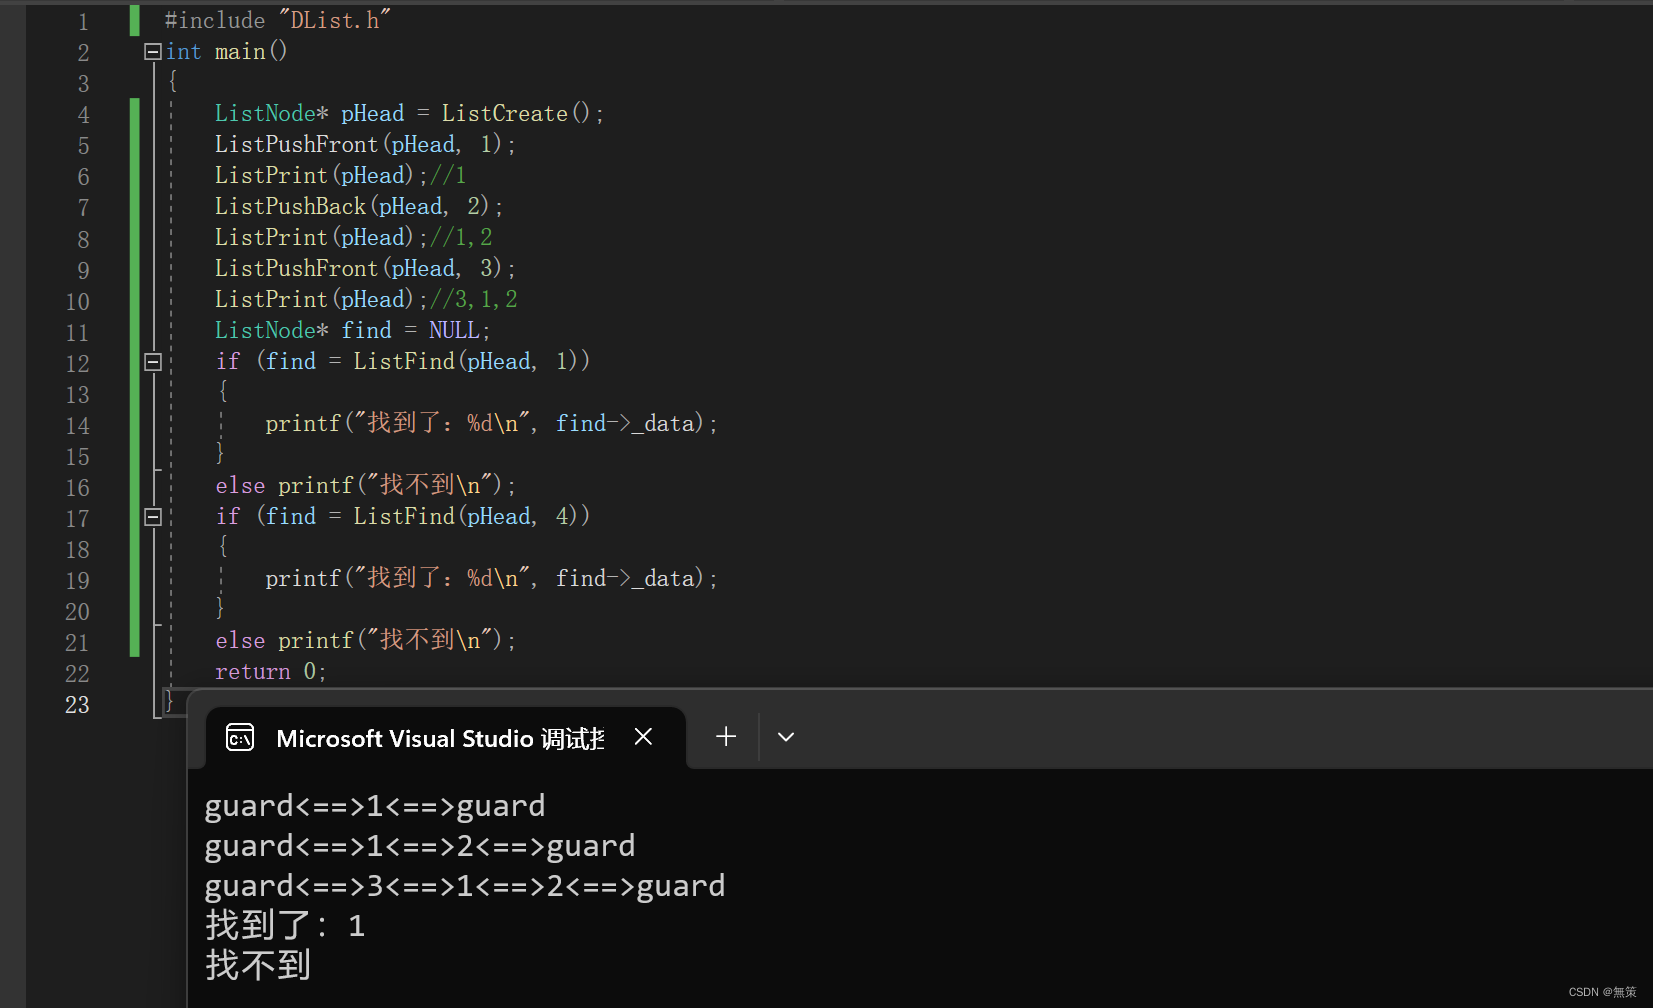Close the Microsoft Visual Studio debug console tab
Viewport: 1653px width, 1008px height.
(643, 737)
